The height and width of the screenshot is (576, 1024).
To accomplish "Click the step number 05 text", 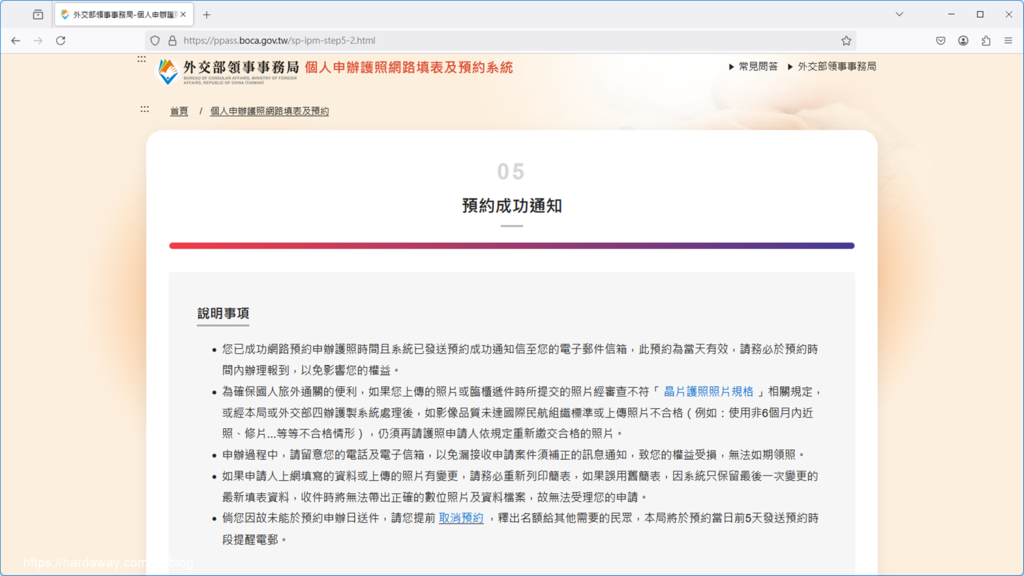I will click(x=511, y=171).
